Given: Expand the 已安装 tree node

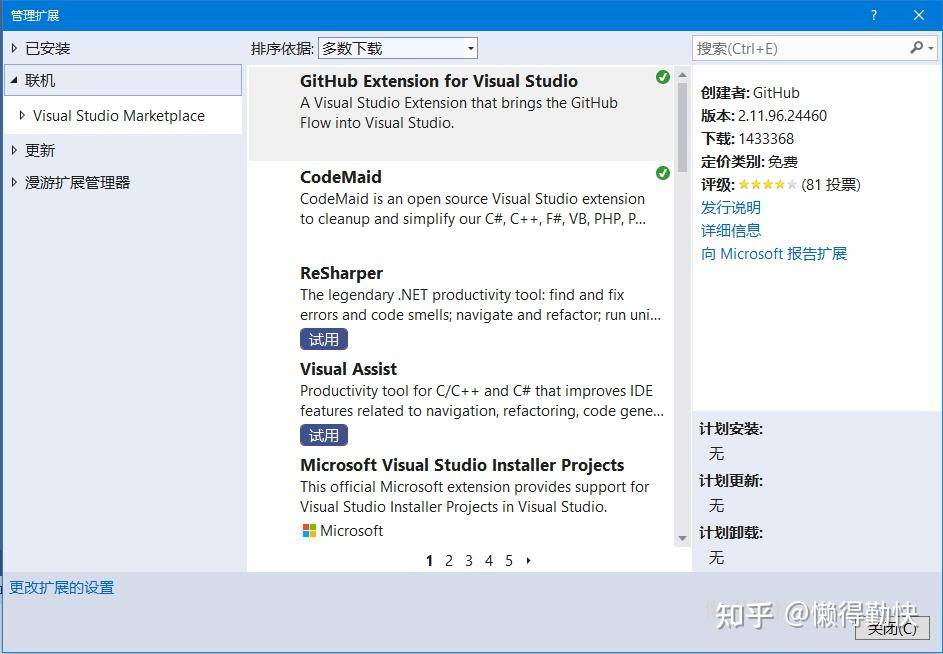Looking at the screenshot, I should pyautogui.click(x=14, y=48).
